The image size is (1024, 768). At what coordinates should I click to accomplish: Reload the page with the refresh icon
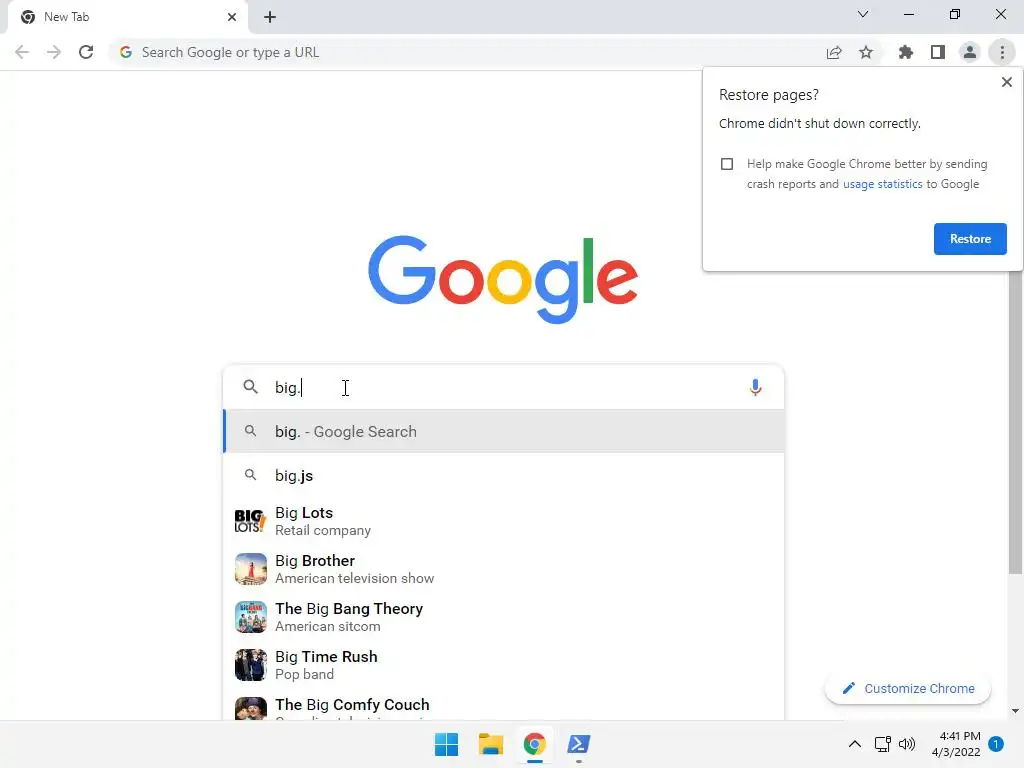pyautogui.click(x=86, y=52)
